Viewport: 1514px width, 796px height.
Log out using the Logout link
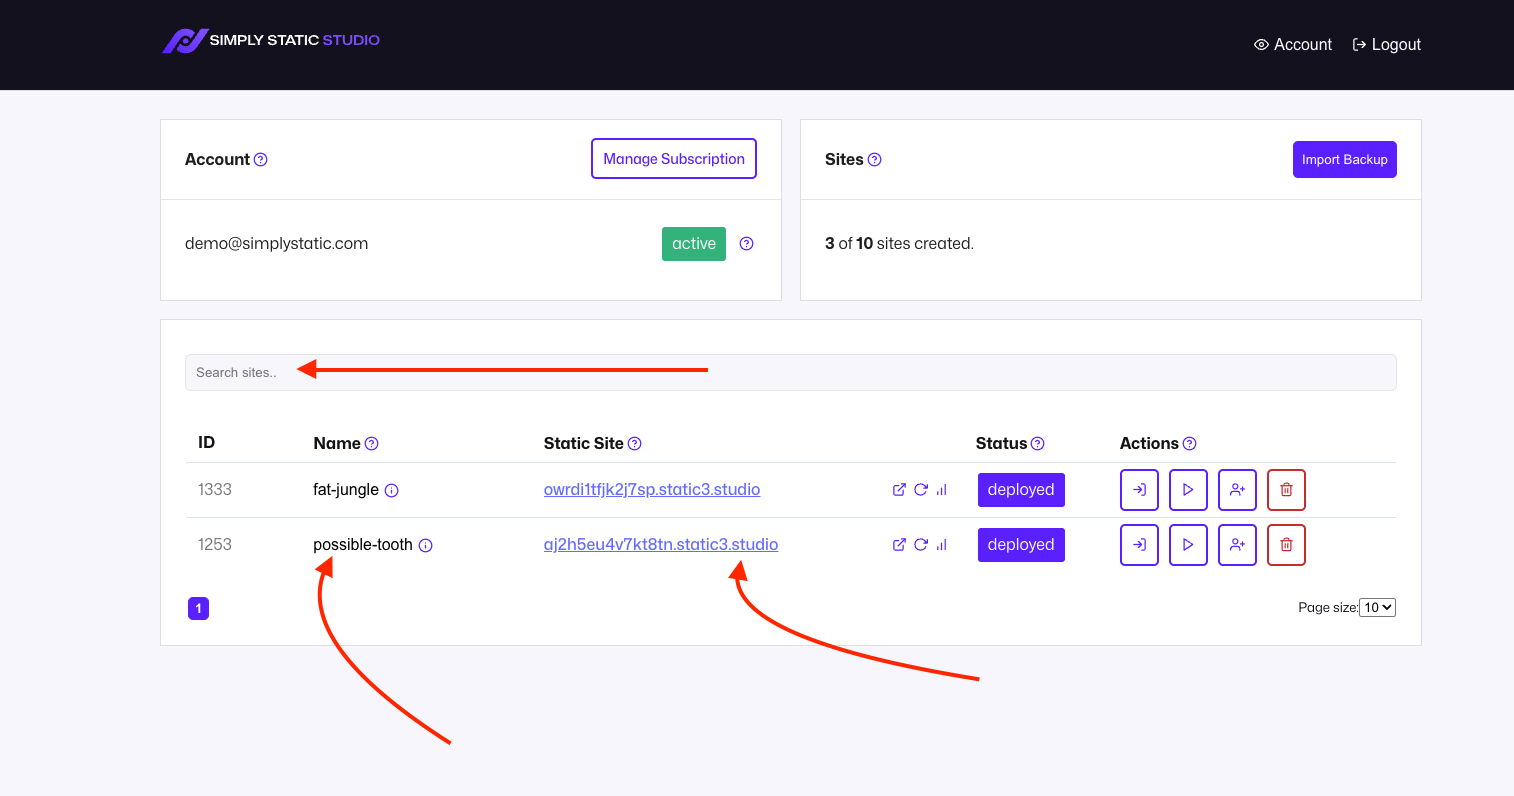[x=1387, y=45]
